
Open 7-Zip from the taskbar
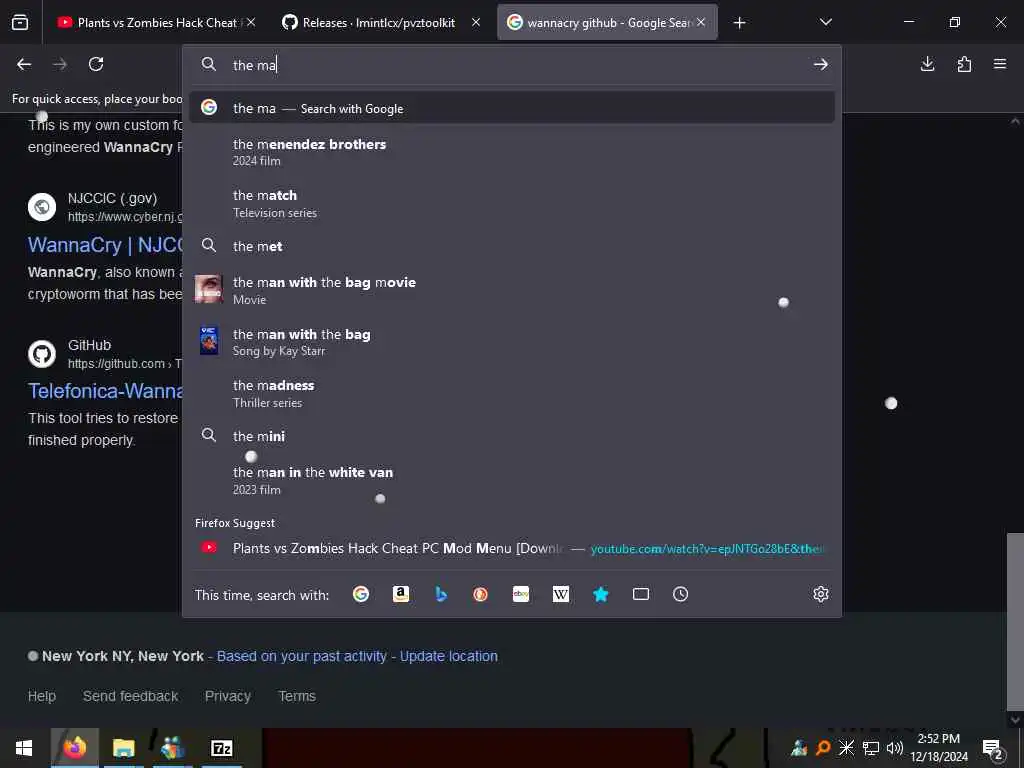[x=221, y=748]
